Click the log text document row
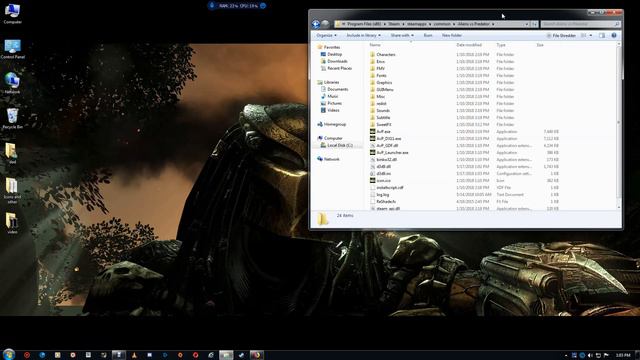 coord(464,195)
